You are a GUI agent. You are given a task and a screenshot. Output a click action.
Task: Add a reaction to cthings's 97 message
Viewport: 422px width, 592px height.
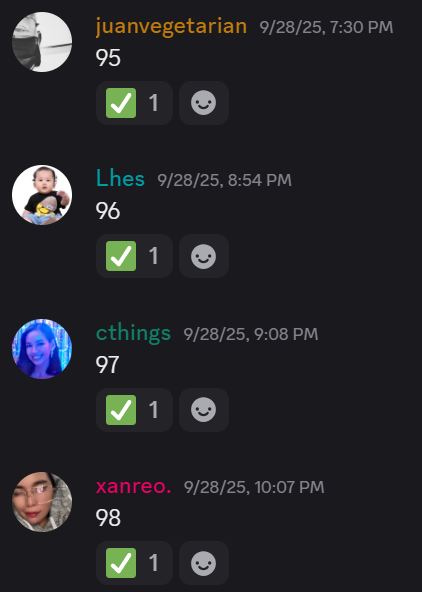[x=204, y=410]
